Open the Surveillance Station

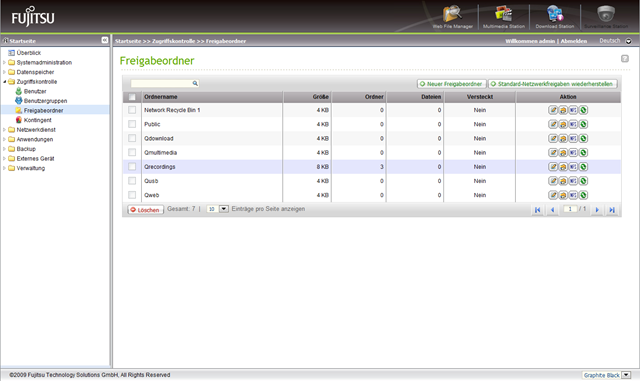606,16
